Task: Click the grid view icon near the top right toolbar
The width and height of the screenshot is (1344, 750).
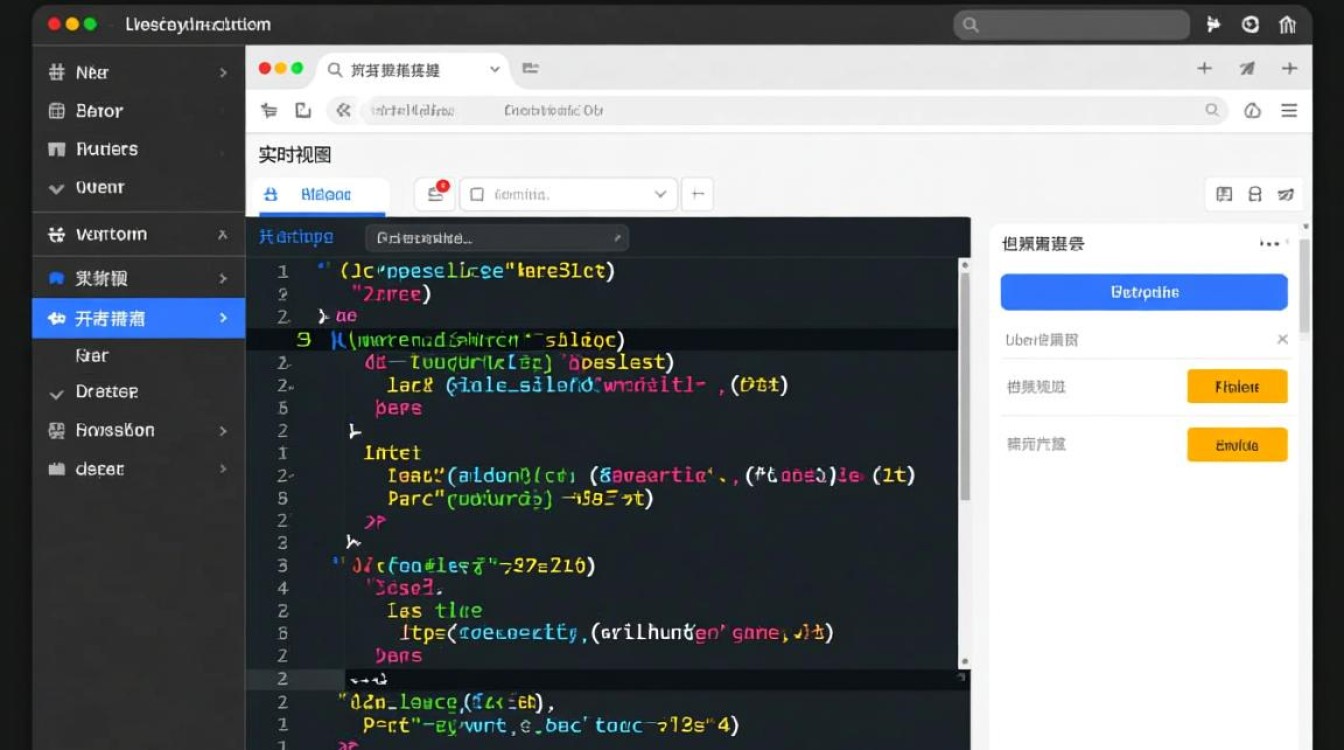Action: coord(1224,194)
